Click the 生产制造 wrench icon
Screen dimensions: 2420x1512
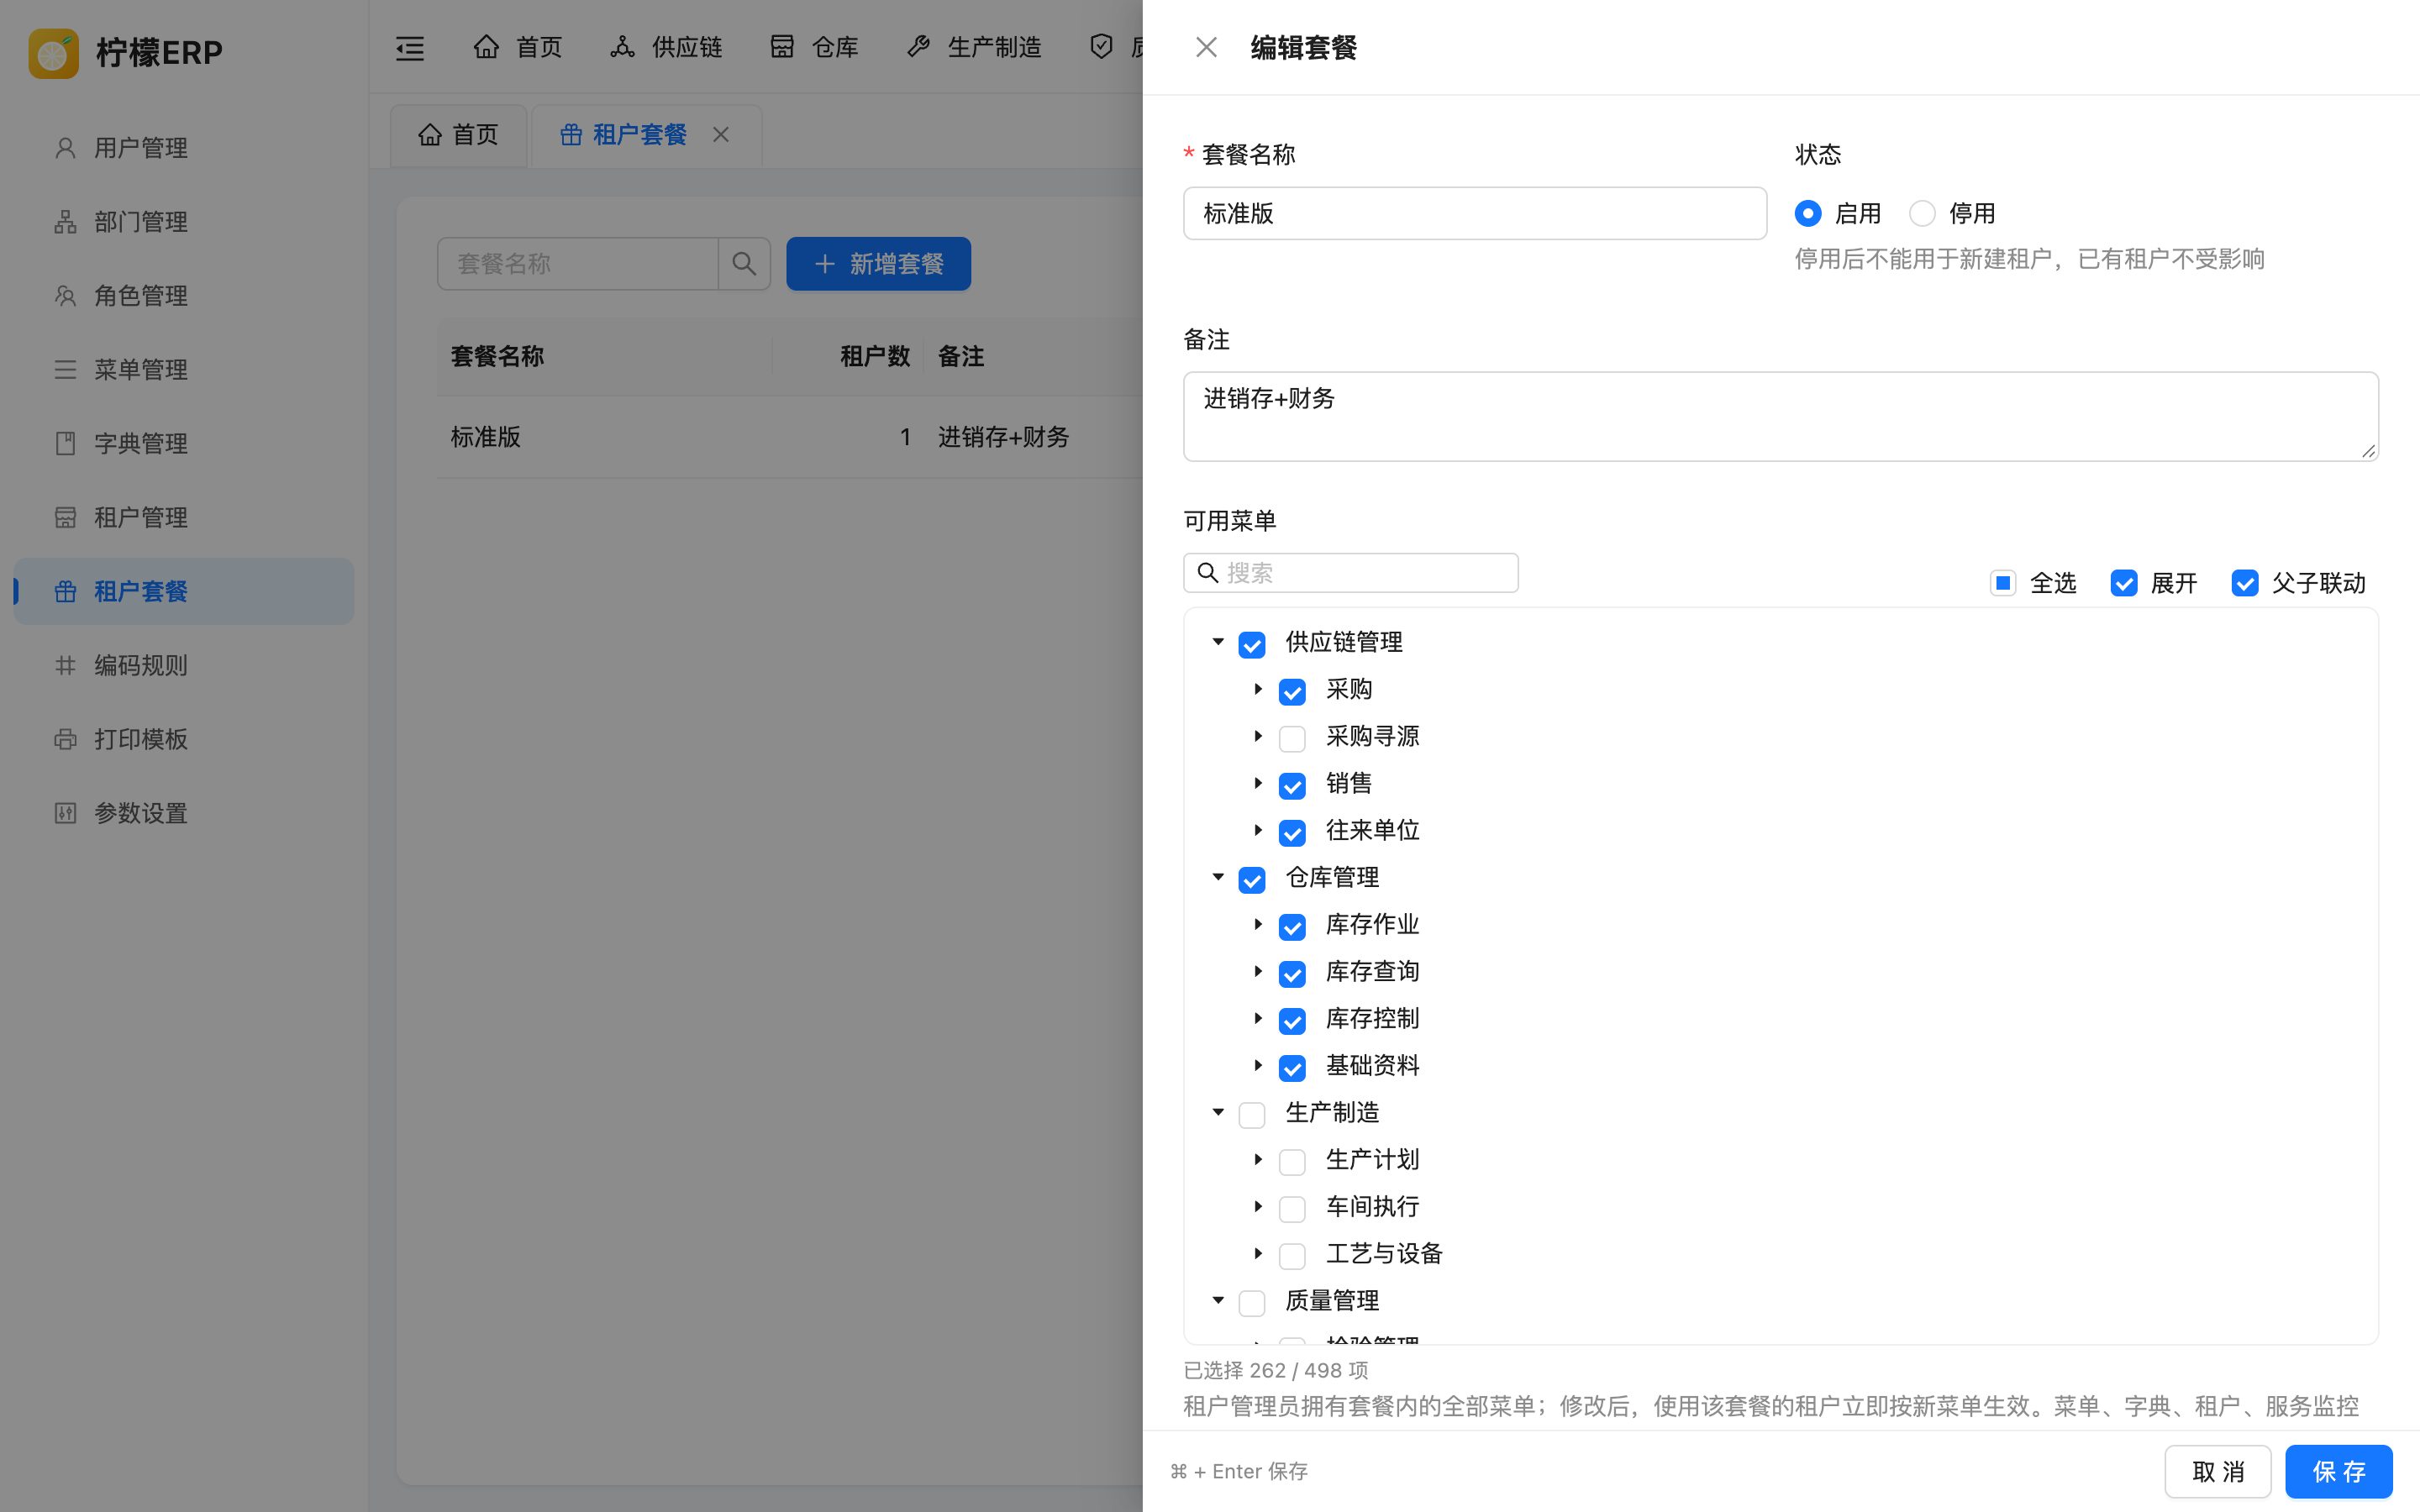pyautogui.click(x=918, y=47)
